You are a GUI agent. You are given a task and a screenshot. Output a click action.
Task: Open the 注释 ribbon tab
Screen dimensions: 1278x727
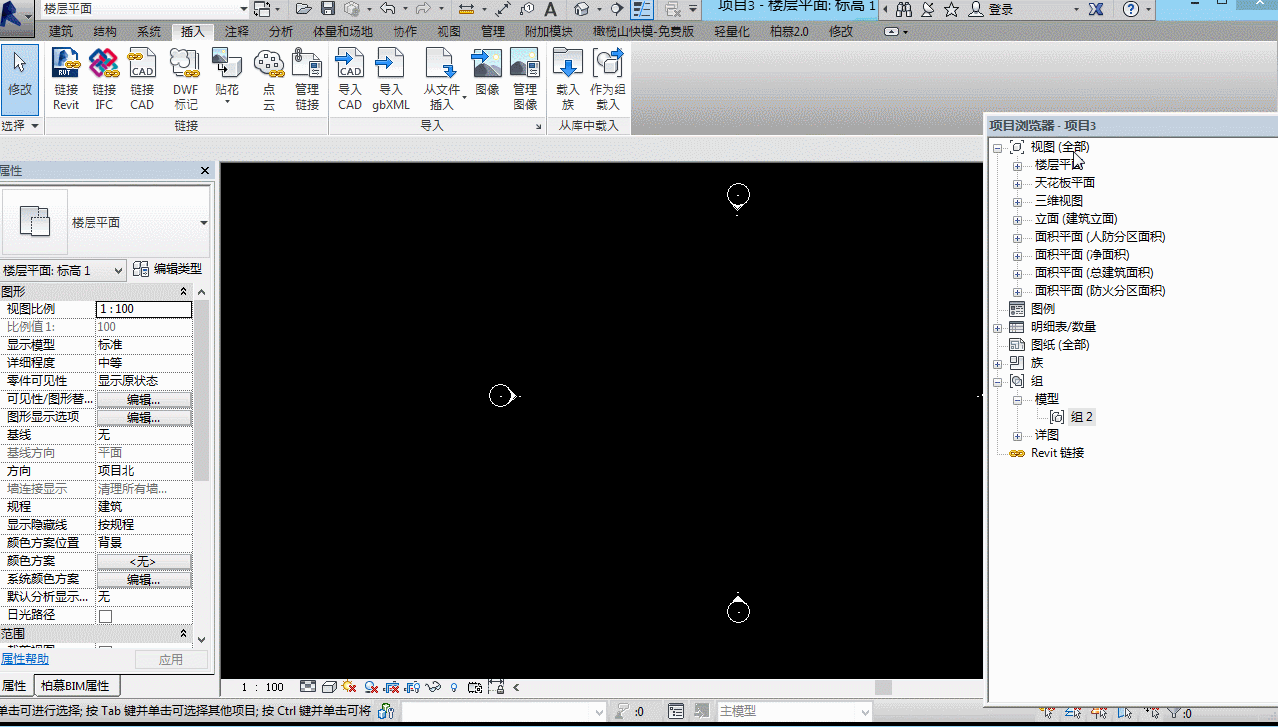click(x=237, y=32)
